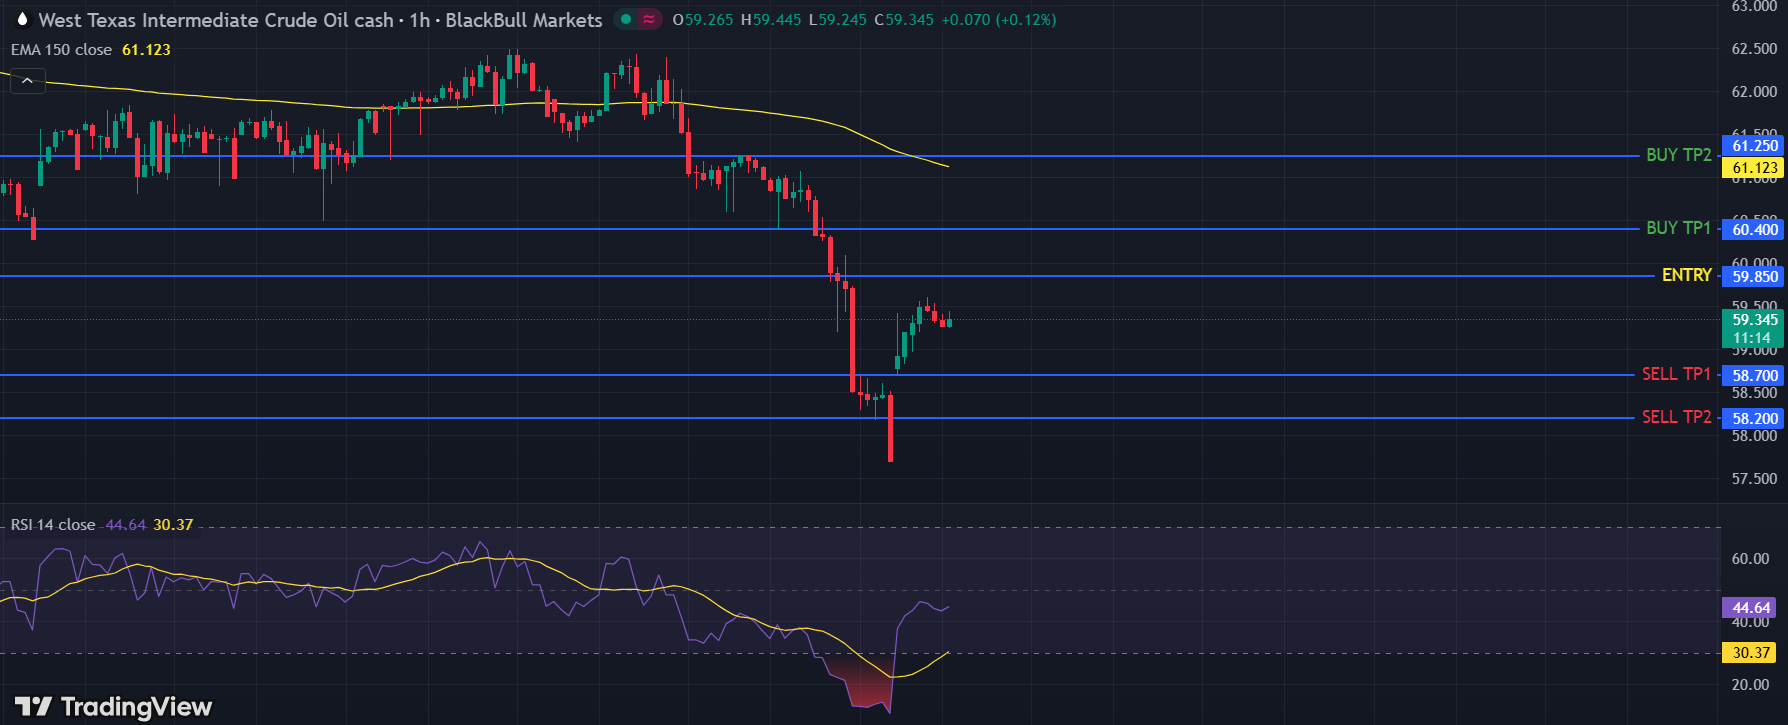This screenshot has width=1788, height=725.
Task: Click the yellow 61.123 EMA price tag
Action: [x=1754, y=168]
